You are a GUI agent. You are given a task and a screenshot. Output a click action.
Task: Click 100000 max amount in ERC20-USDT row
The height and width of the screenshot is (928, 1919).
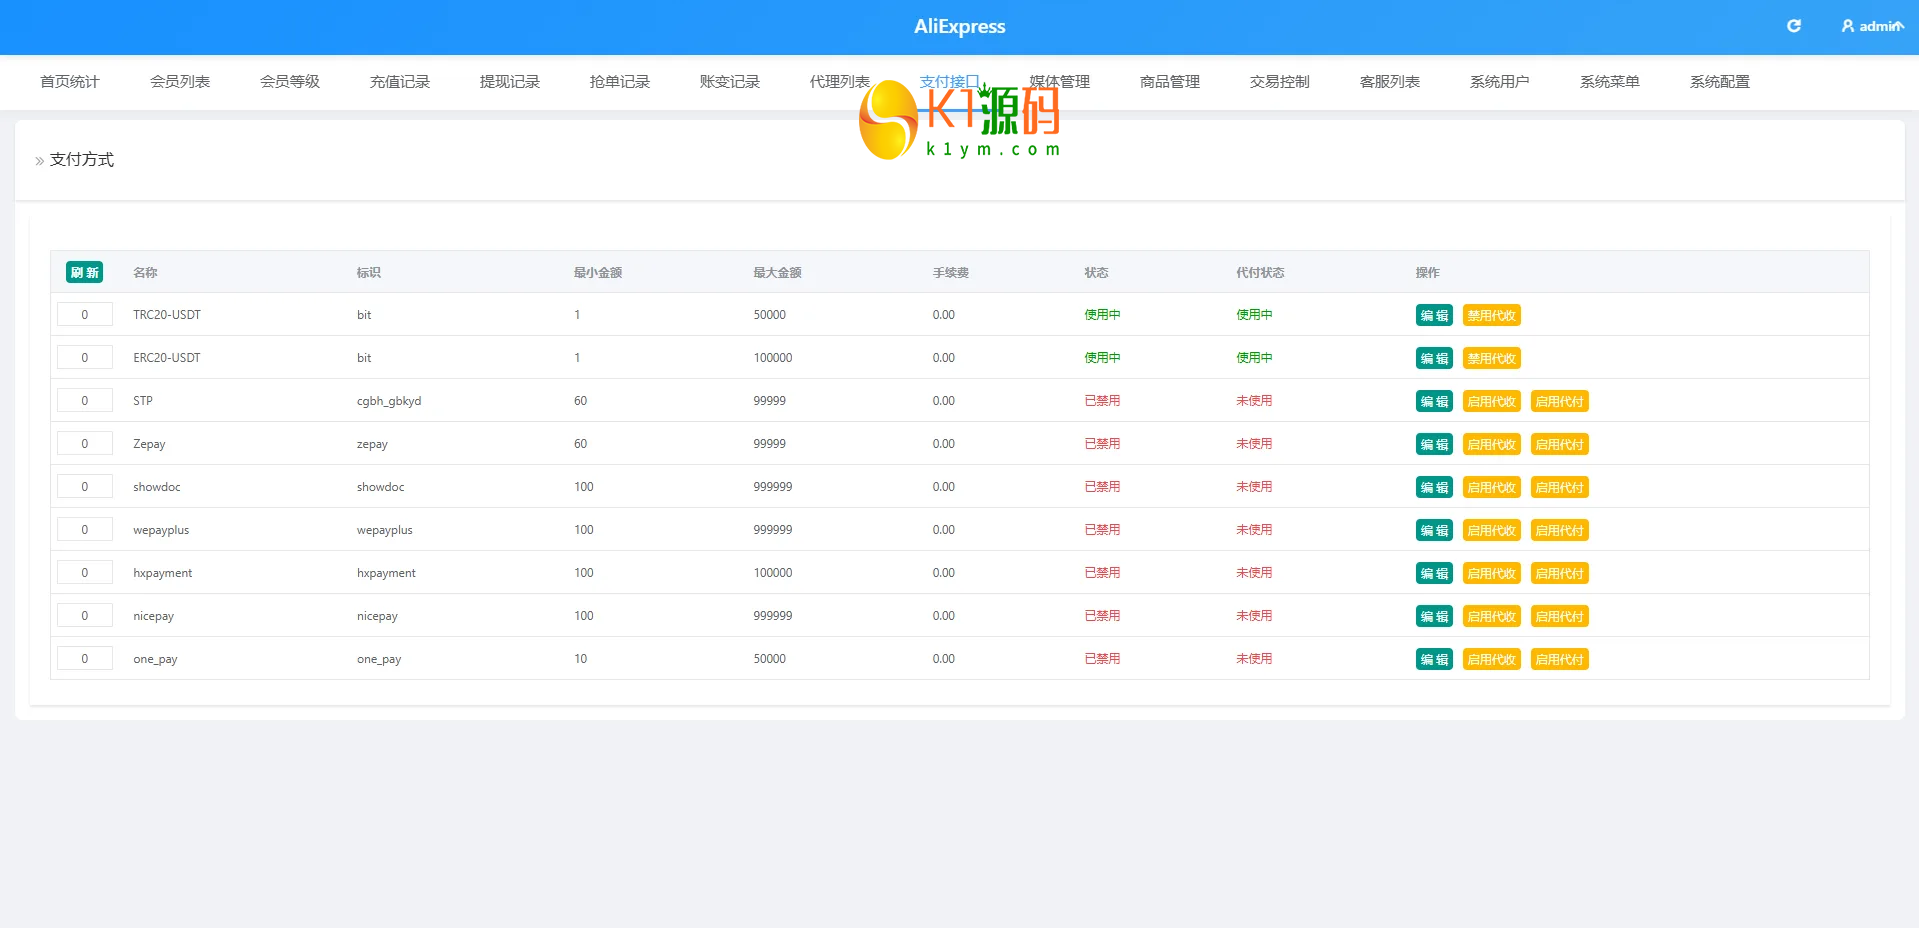[773, 358]
